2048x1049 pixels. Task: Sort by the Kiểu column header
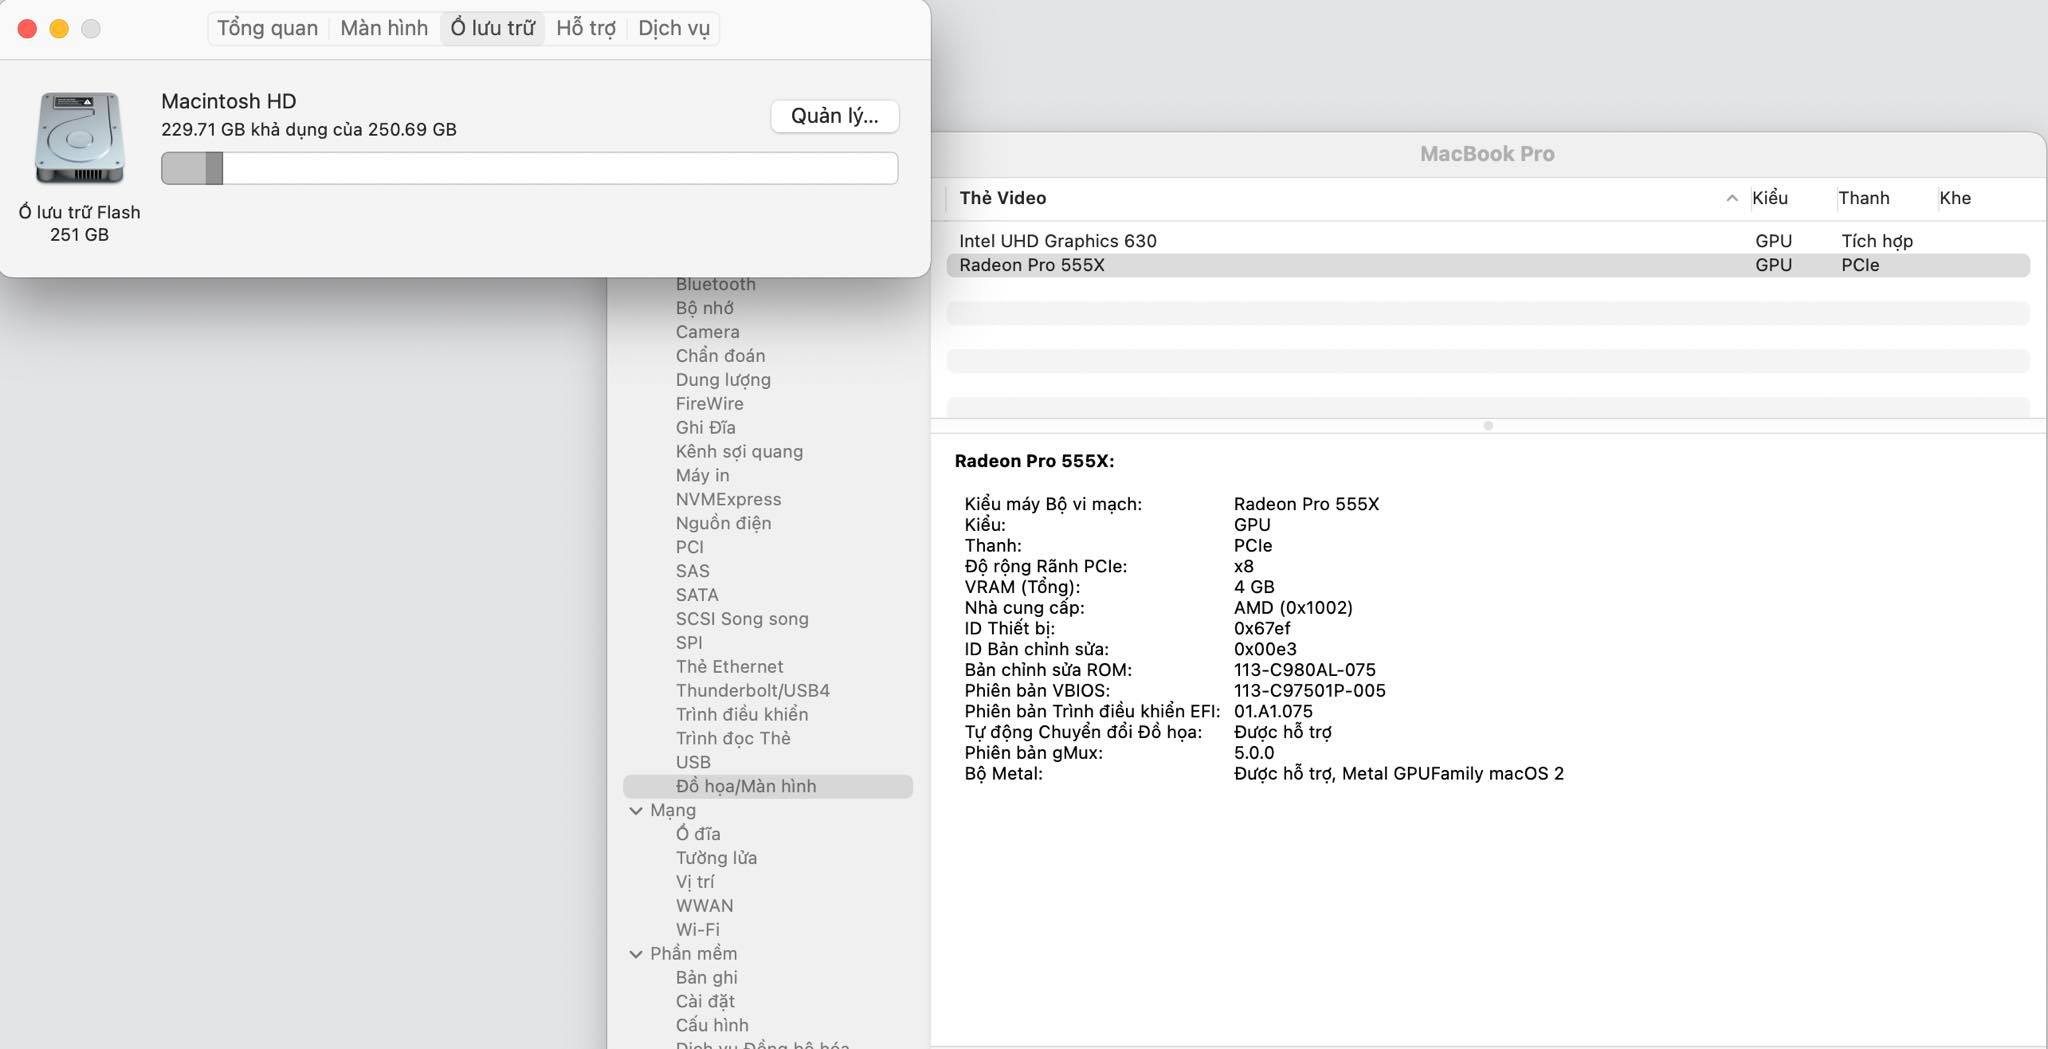[1769, 198]
